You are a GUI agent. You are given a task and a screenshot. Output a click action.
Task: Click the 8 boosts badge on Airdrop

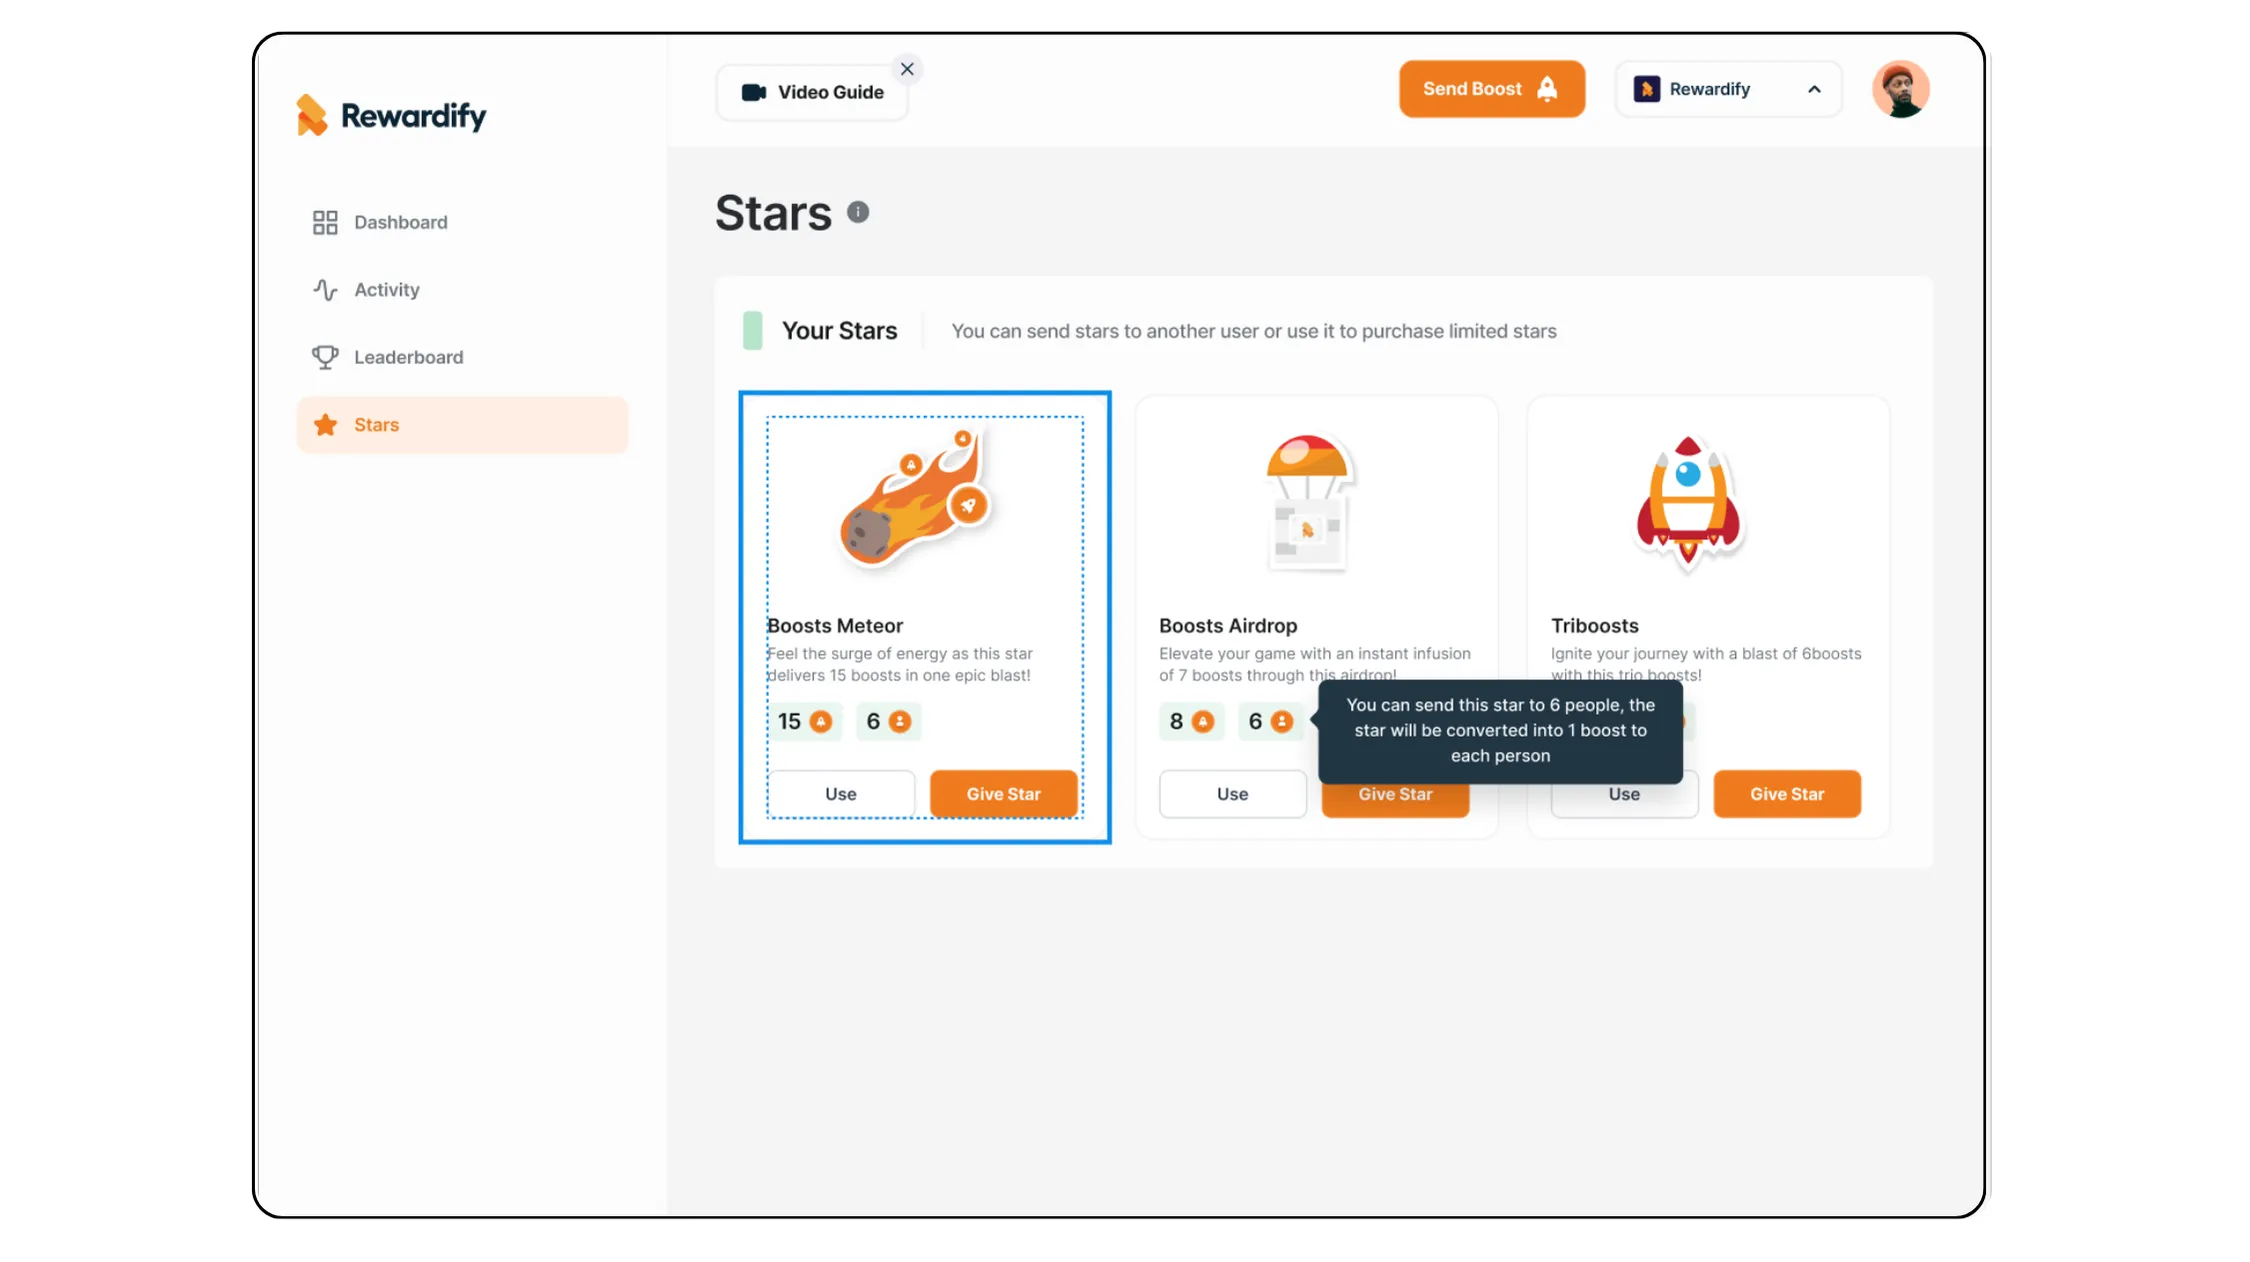(1191, 721)
